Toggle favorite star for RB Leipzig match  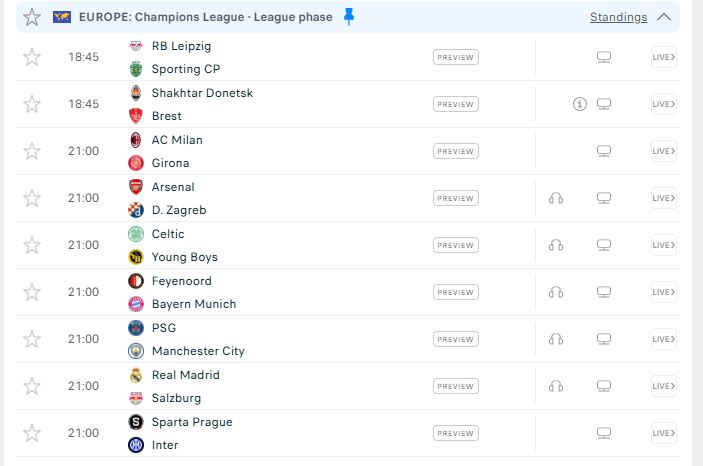point(32,57)
